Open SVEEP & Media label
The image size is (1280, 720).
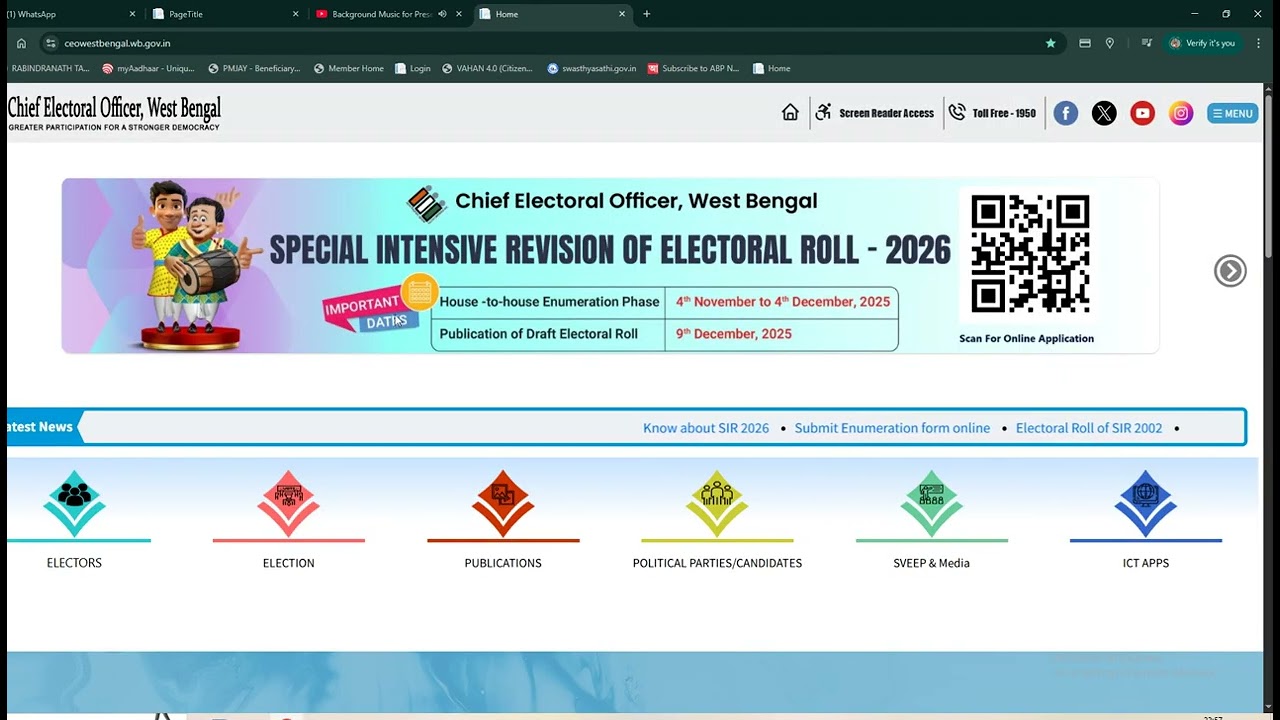[931, 563]
